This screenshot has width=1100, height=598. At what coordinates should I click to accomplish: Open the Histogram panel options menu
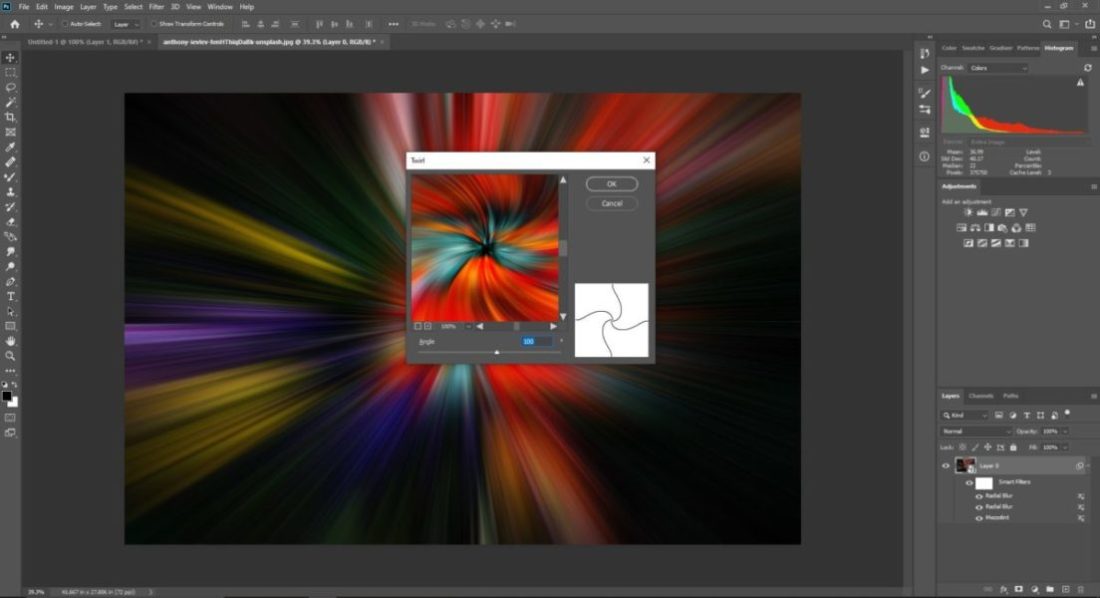pyautogui.click(x=1093, y=48)
